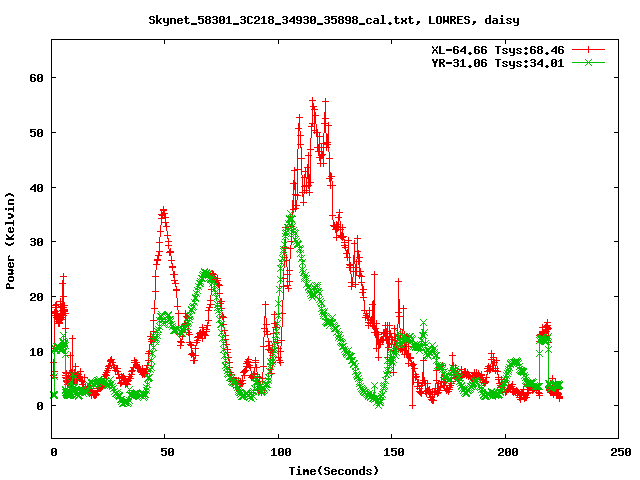Viewport: 640px width, 480px height.
Task: Click the green legend line sample
Action: point(588,63)
